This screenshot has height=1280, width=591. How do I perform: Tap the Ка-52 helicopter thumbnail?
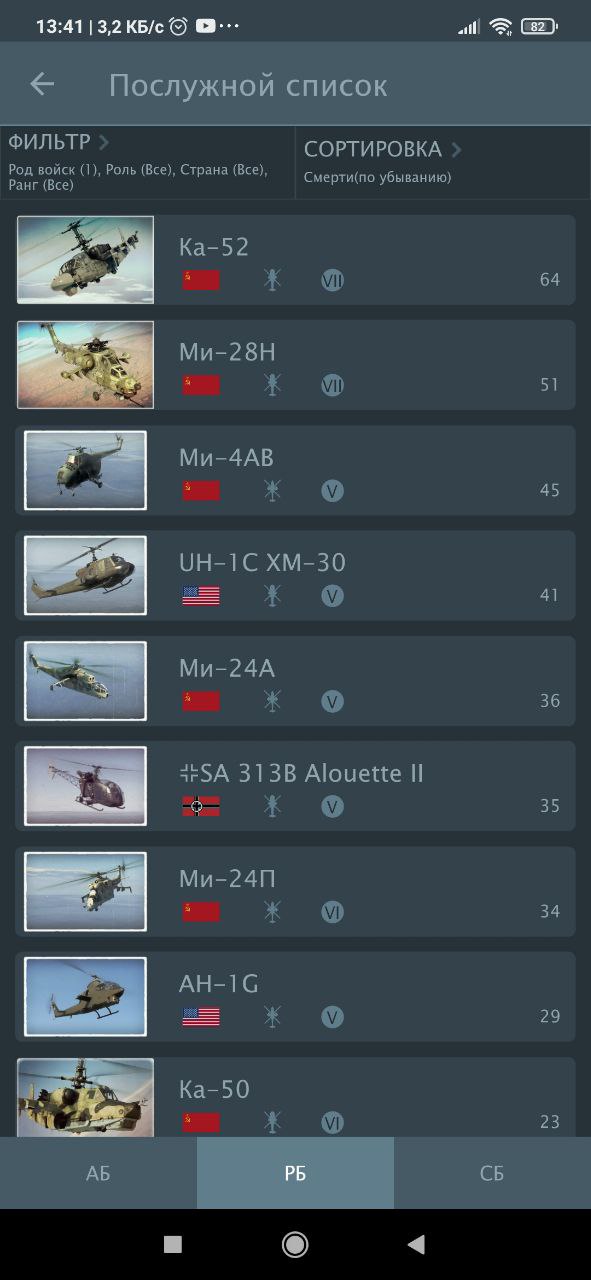[85, 260]
